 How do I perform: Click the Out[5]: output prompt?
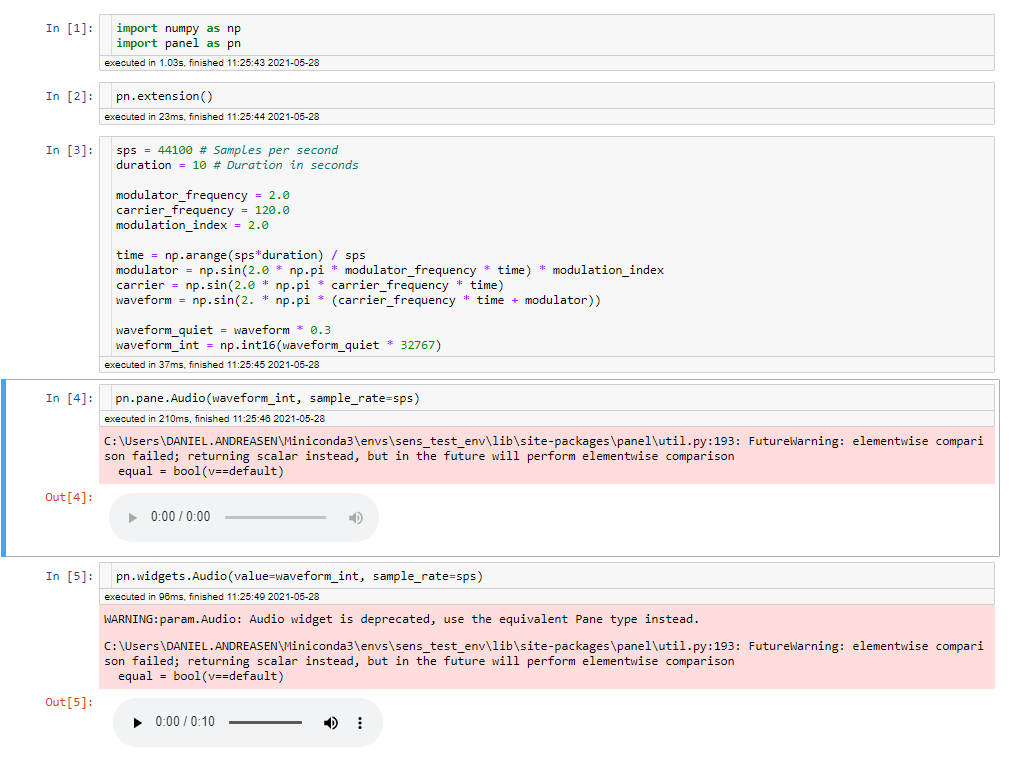69,702
